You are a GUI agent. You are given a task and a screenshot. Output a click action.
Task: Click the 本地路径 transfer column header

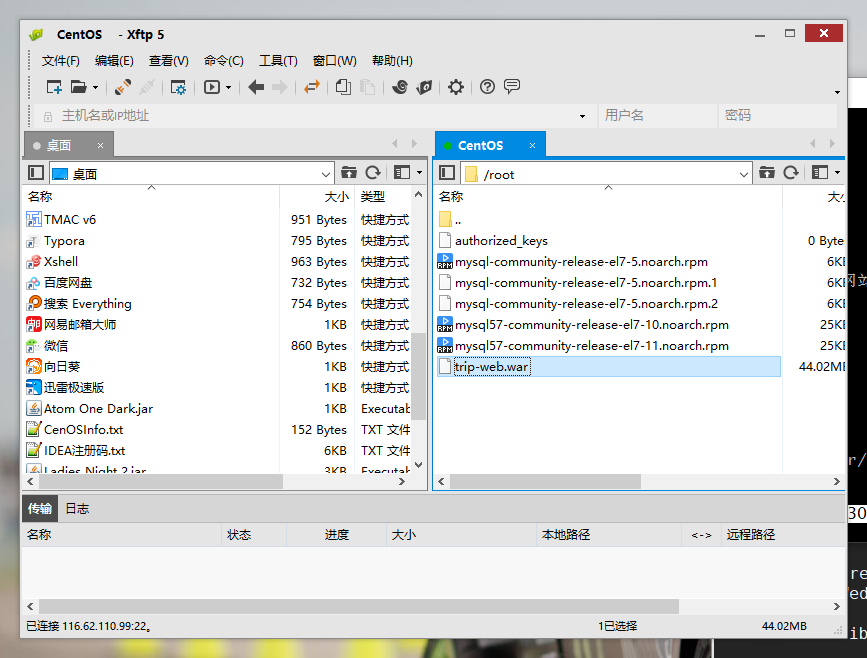(x=609, y=535)
